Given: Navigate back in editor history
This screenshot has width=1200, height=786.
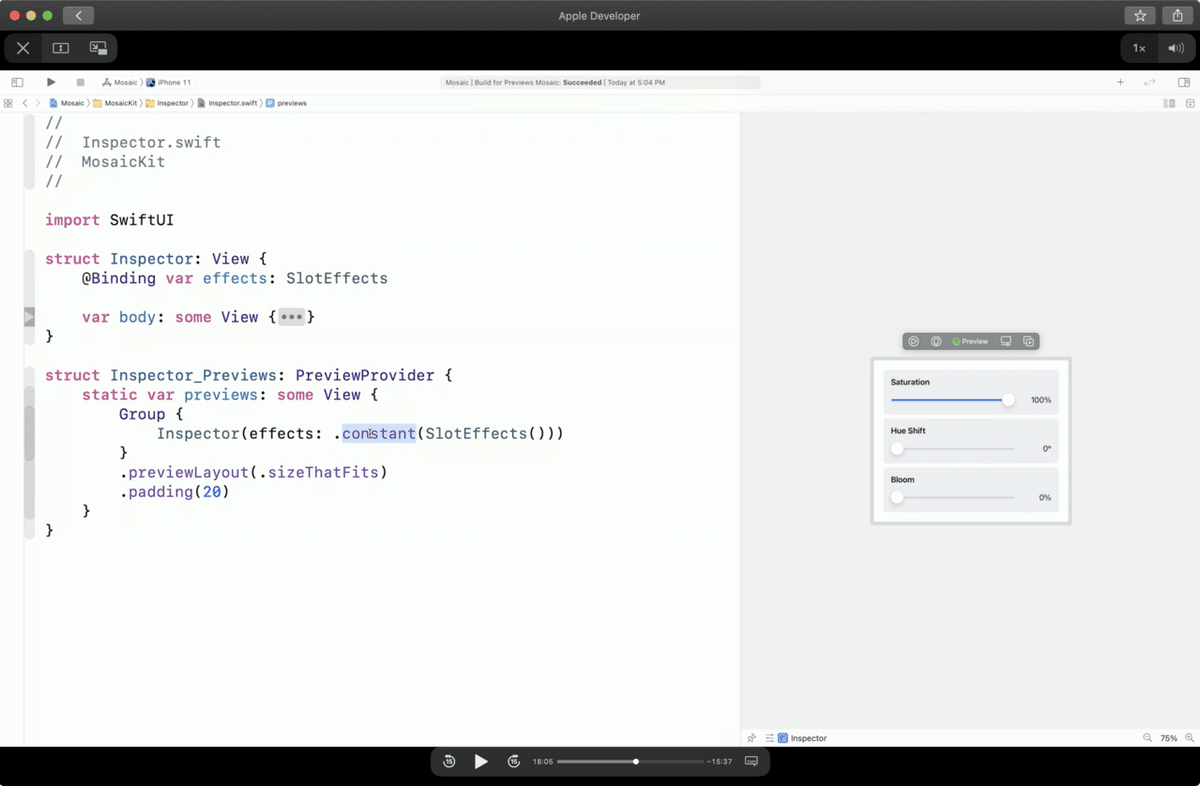Looking at the screenshot, I should 25,103.
